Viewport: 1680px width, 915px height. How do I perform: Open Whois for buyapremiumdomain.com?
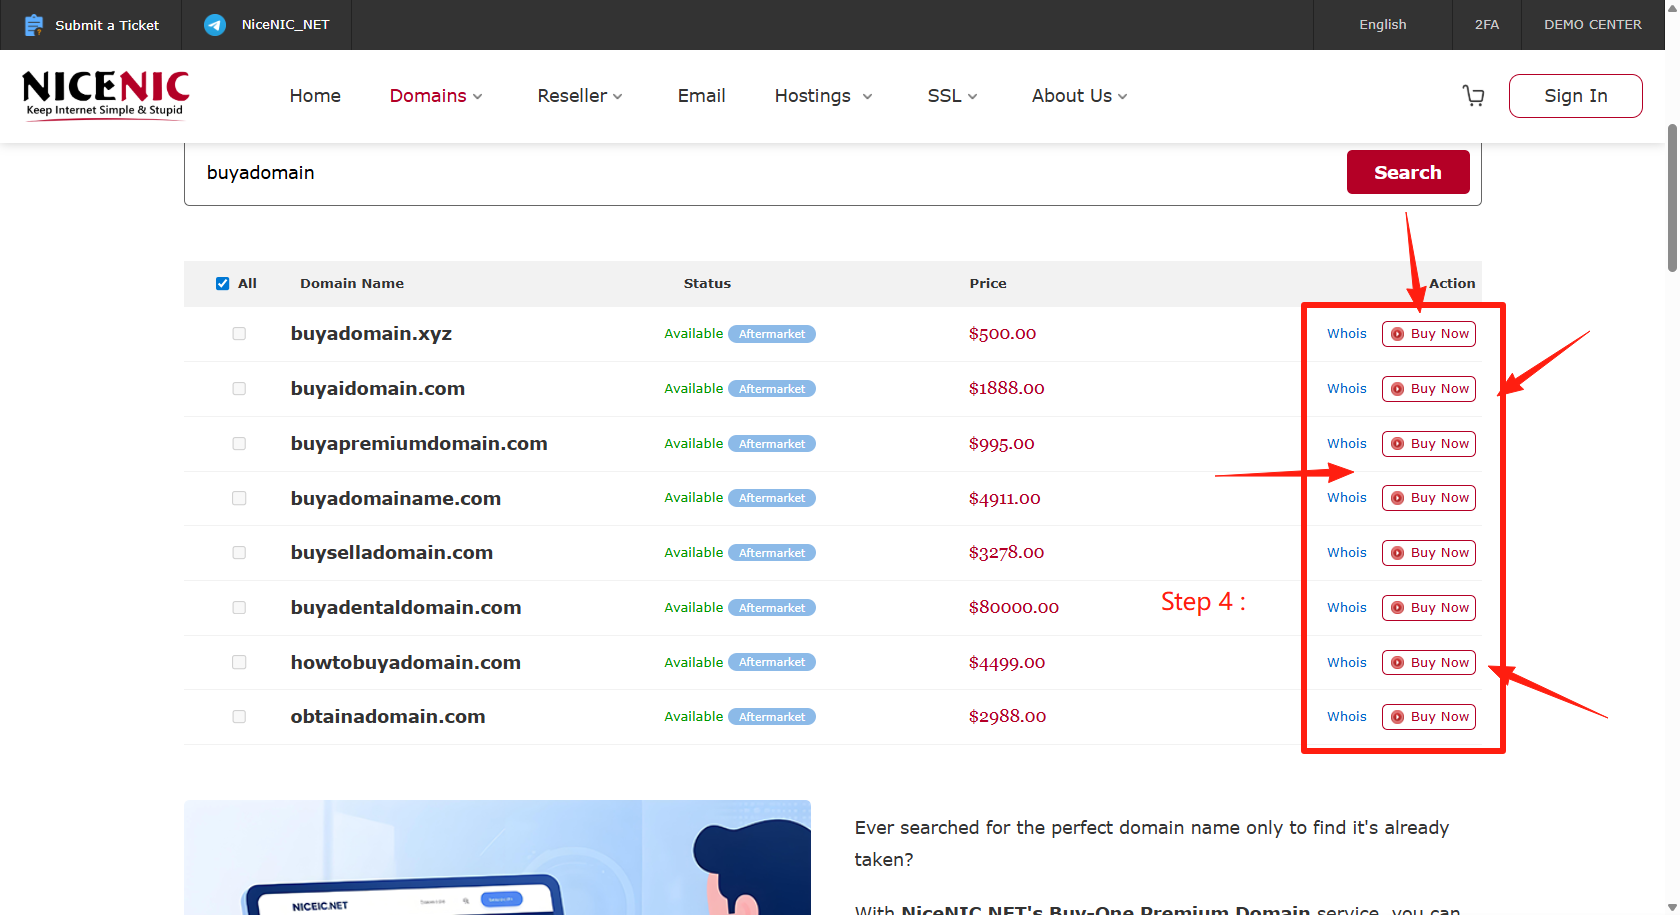1346,443
